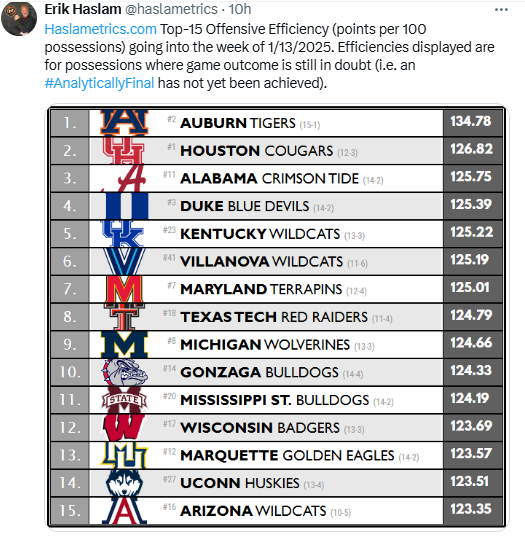Open the tweet's three-dot more options menu
Image resolution: width=525 pixels, height=540 pixels.
[x=501, y=10]
